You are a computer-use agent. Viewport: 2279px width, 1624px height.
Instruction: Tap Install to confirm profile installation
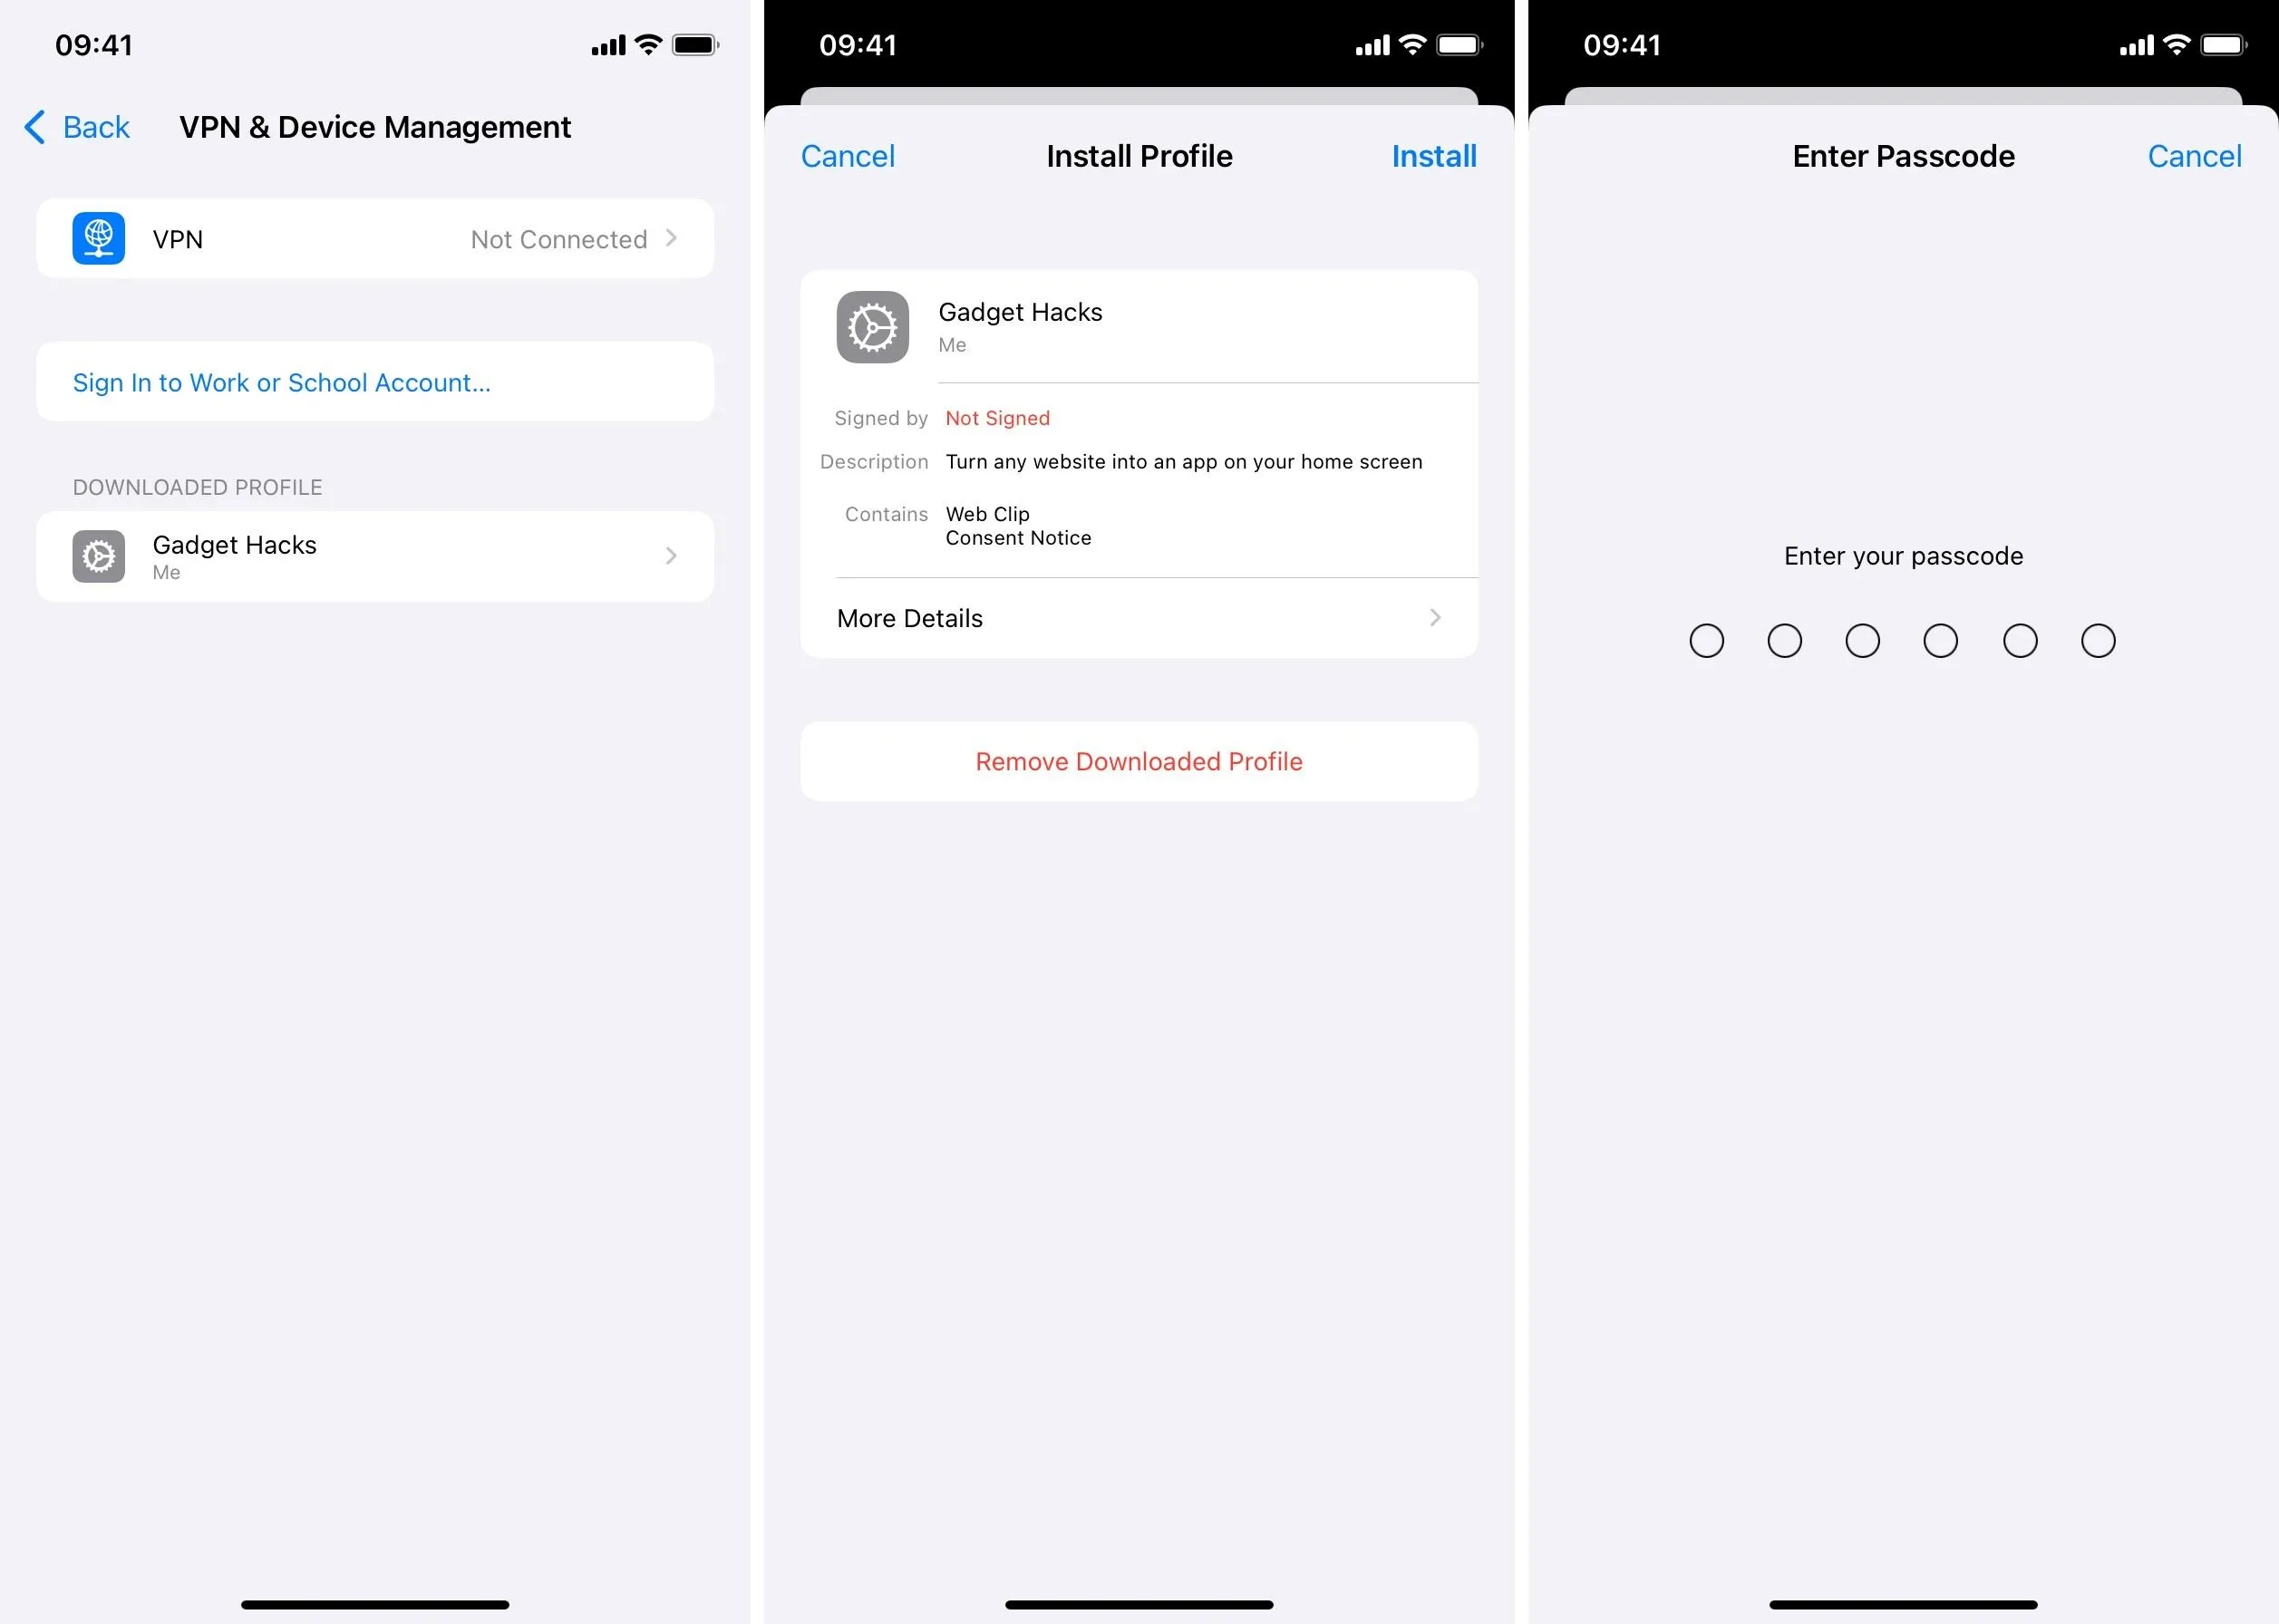[x=1433, y=157]
